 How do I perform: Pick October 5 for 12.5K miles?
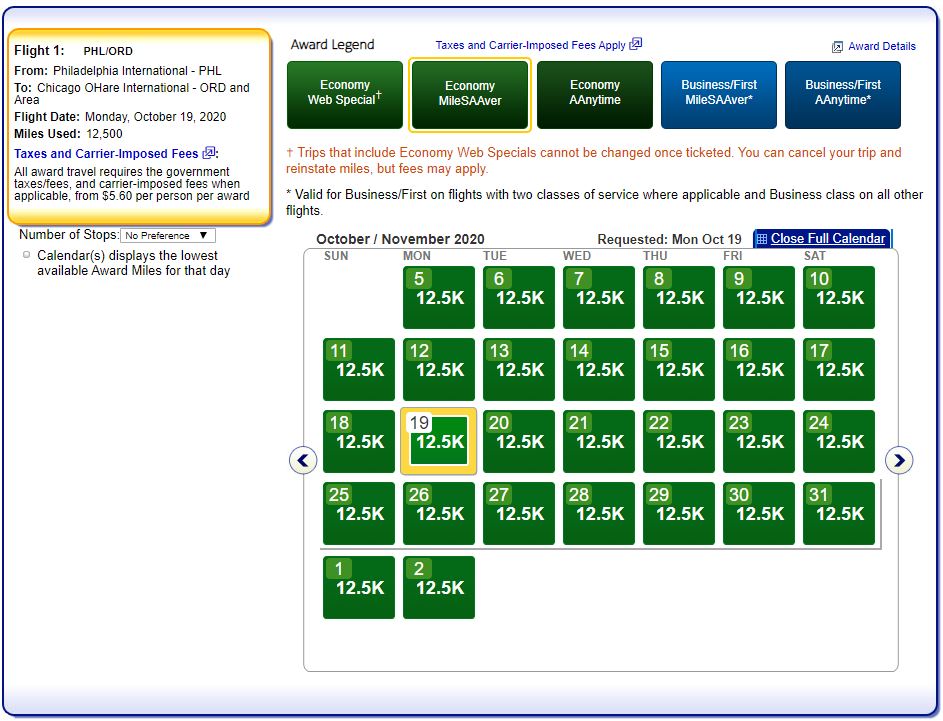click(439, 297)
